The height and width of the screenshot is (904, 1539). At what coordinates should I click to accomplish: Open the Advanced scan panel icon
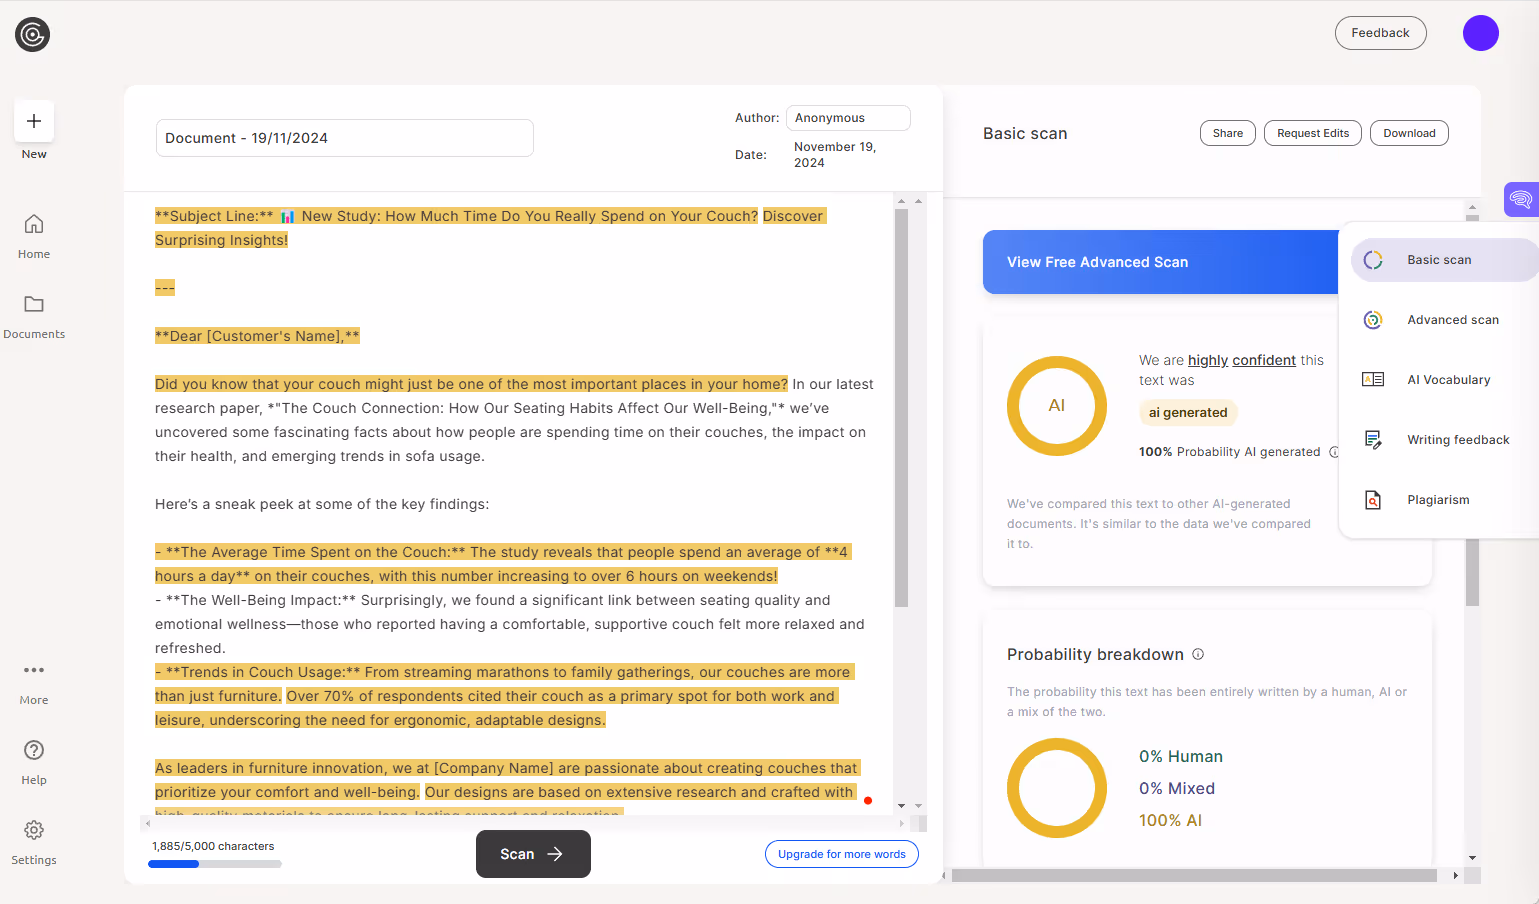(1372, 319)
